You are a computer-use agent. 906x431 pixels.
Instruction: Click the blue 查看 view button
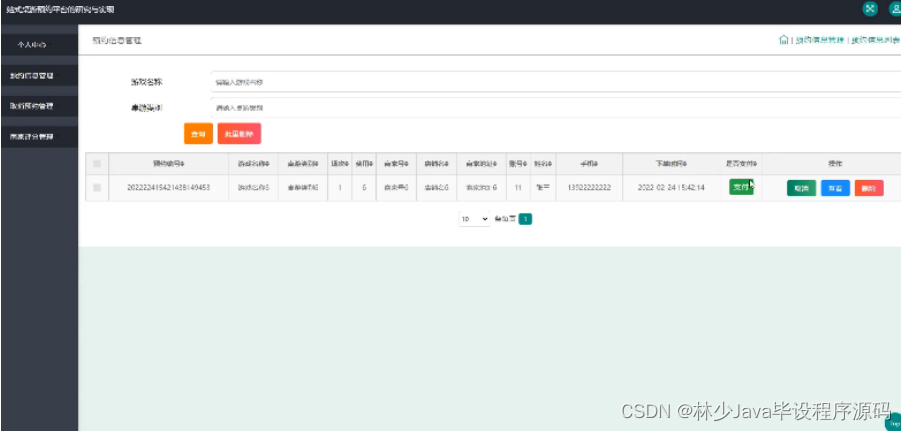(836, 188)
